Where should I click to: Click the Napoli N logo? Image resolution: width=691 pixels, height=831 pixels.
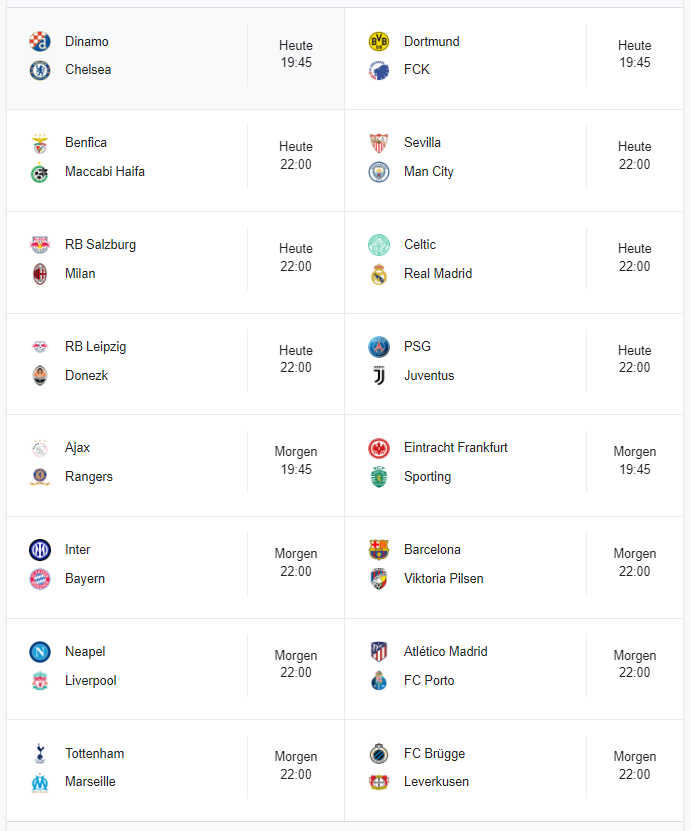point(40,652)
